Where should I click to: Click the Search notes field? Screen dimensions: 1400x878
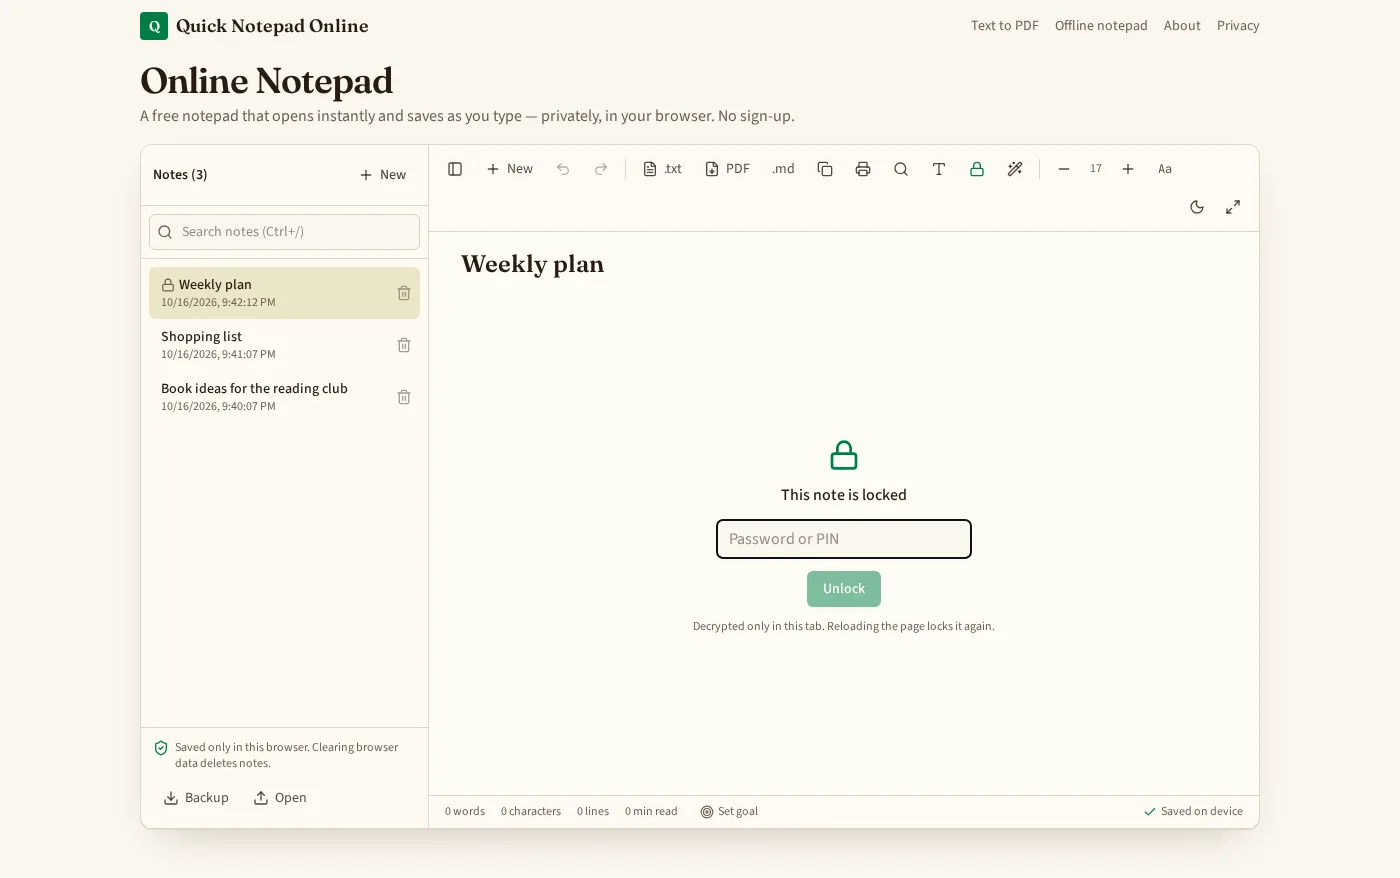284,232
